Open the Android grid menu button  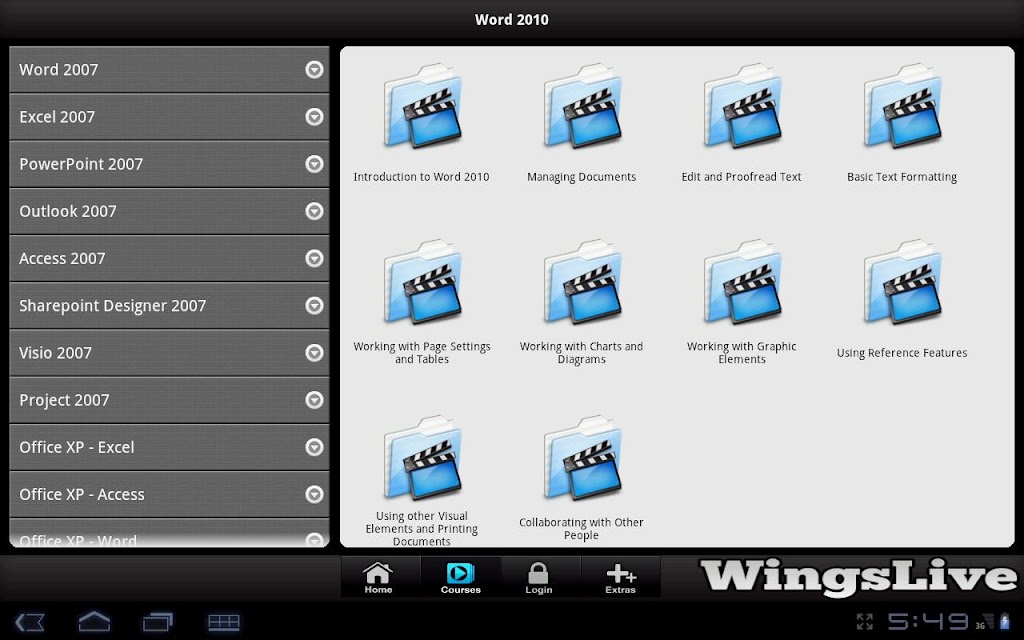pyautogui.click(x=224, y=622)
